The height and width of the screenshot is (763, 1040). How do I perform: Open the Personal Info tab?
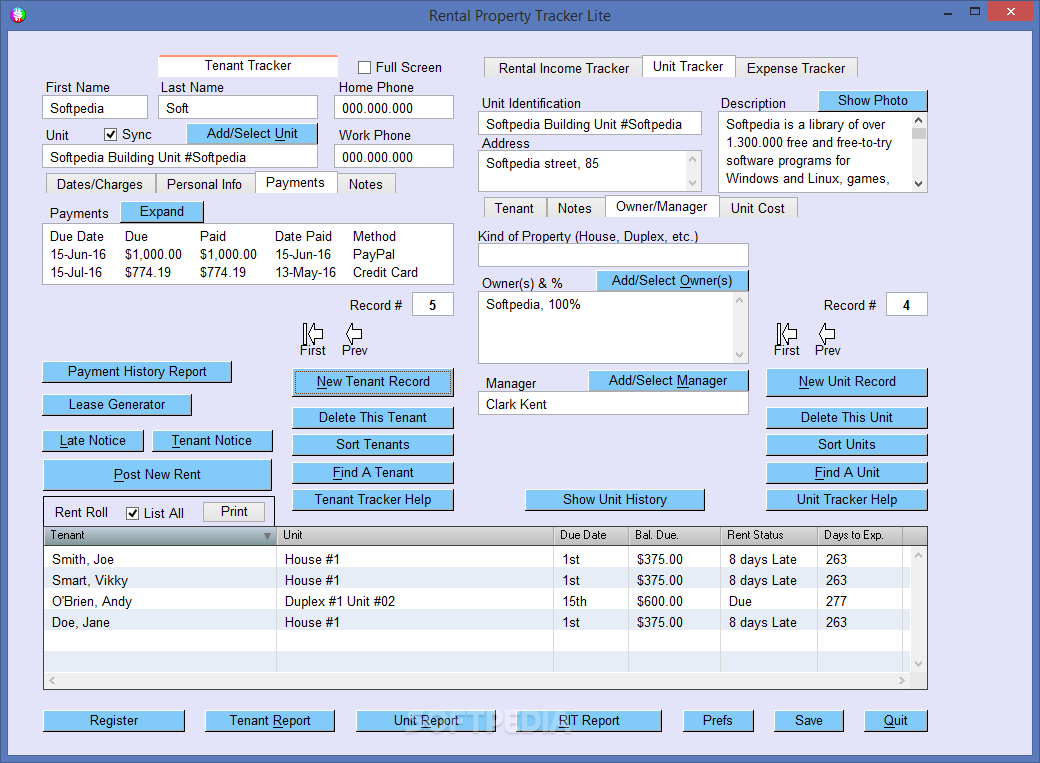point(204,184)
